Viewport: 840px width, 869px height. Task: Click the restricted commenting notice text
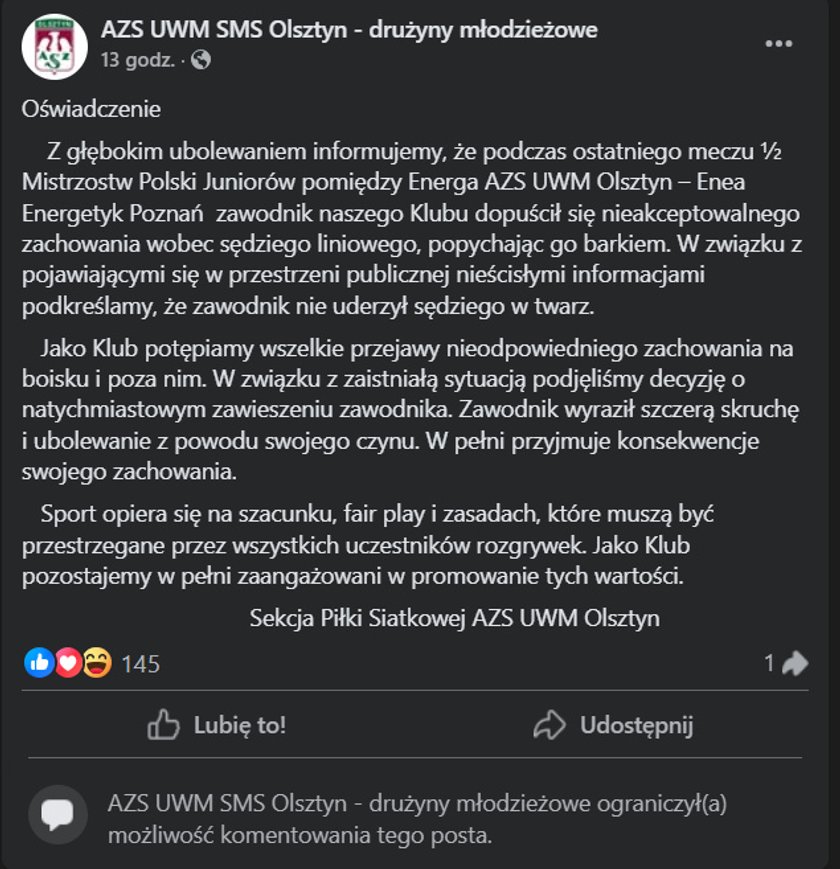point(417,819)
